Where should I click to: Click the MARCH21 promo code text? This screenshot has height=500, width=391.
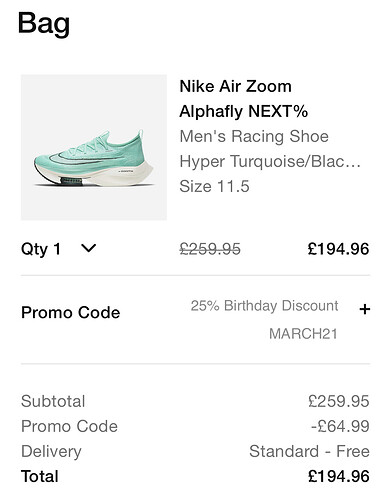(303, 334)
